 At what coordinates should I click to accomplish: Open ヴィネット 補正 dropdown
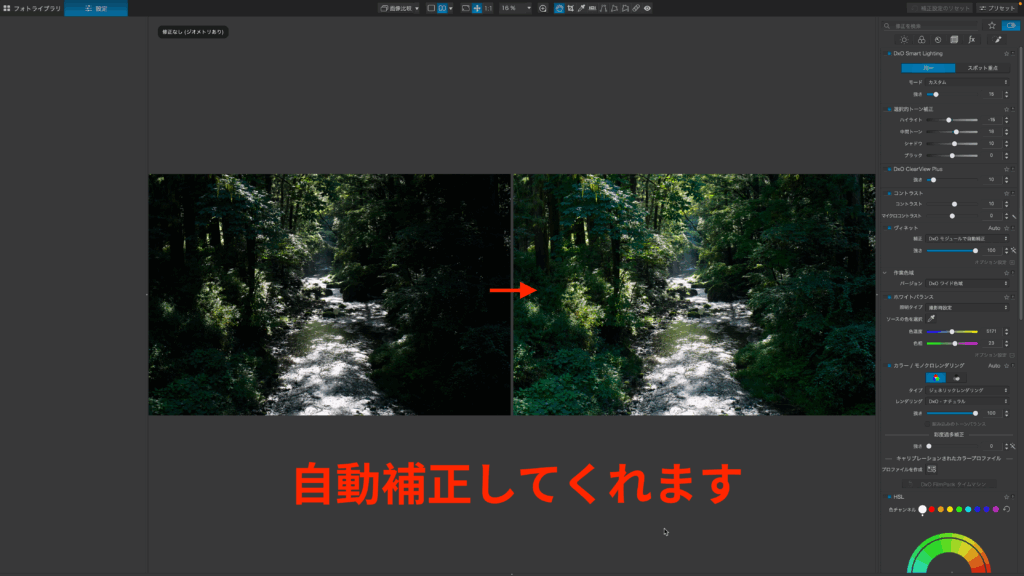tap(967, 239)
